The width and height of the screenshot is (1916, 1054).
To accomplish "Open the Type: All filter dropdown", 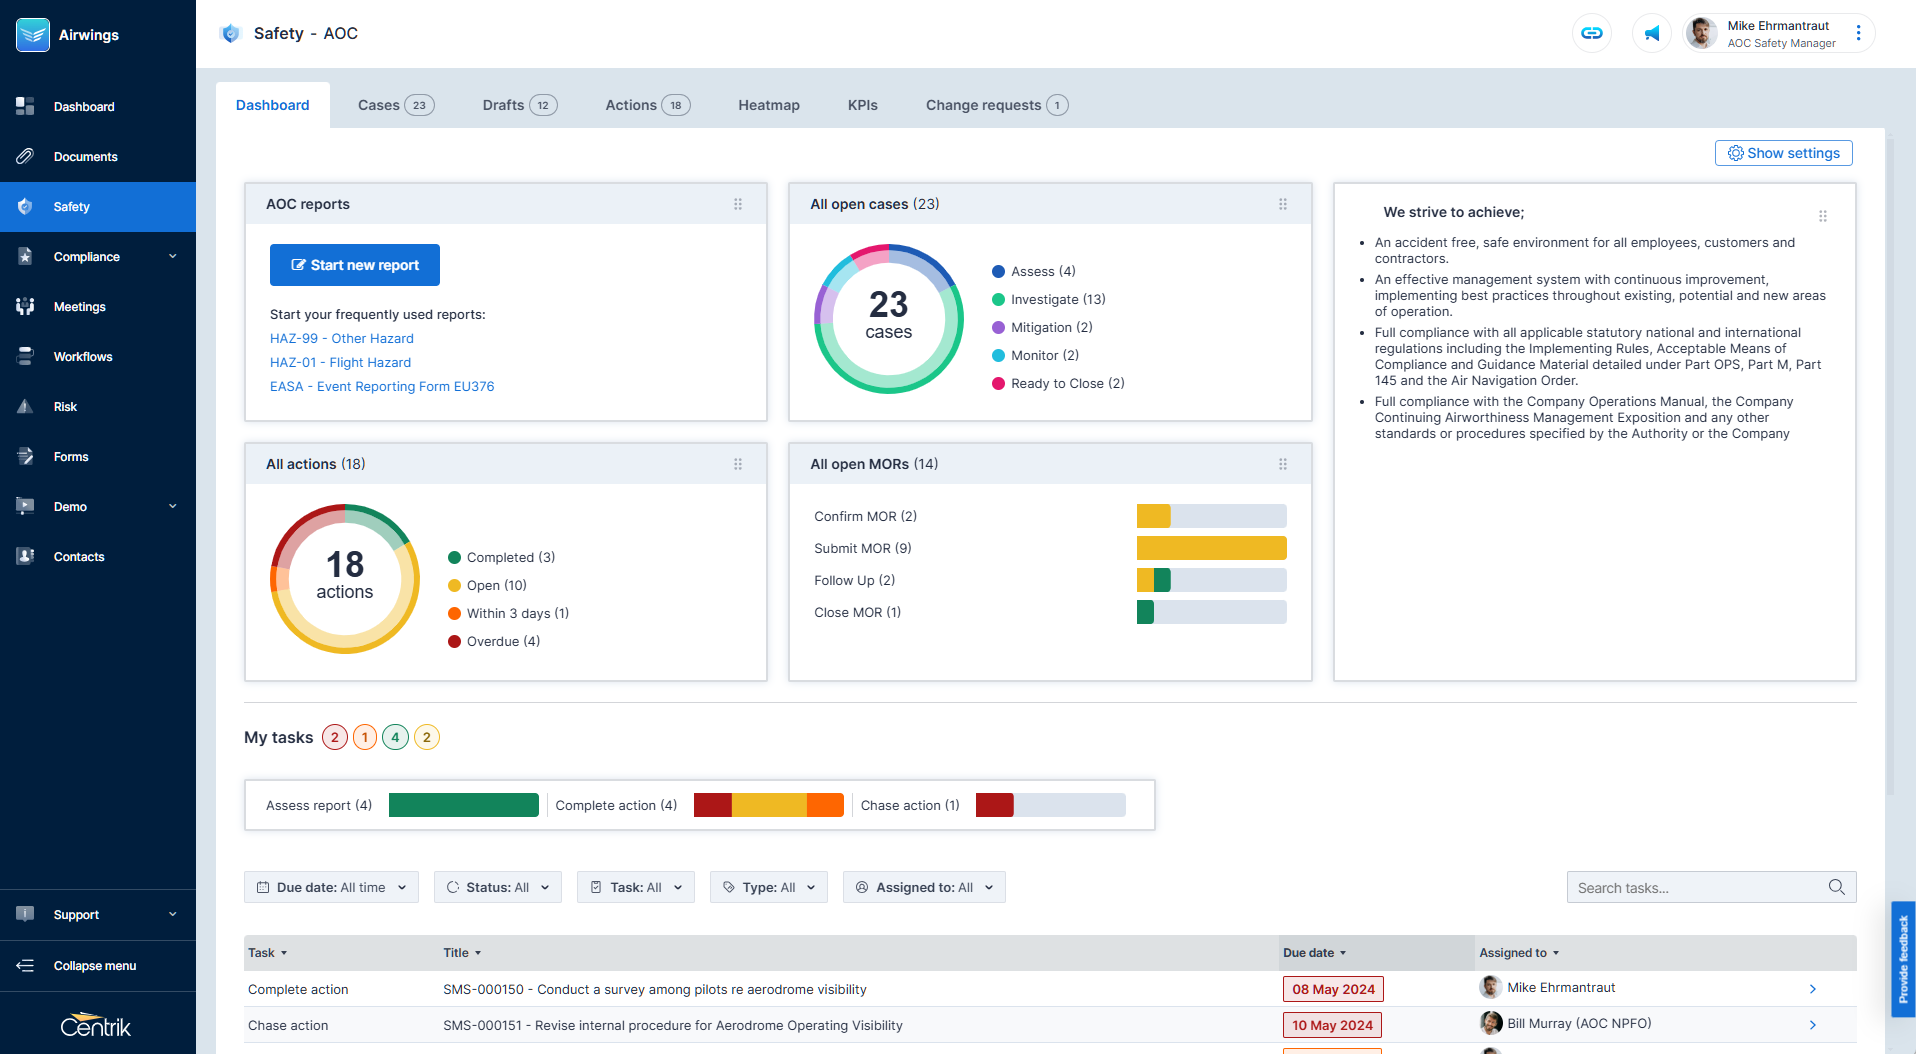I will pos(769,887).
